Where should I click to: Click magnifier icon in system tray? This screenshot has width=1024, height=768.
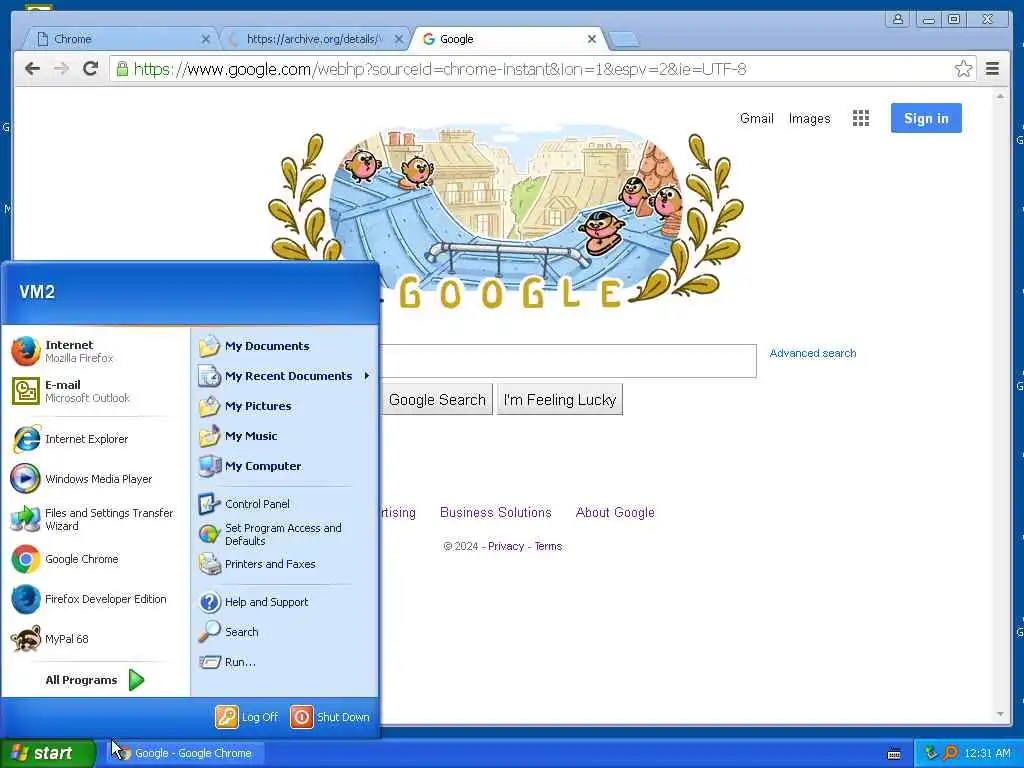point(950,753)
